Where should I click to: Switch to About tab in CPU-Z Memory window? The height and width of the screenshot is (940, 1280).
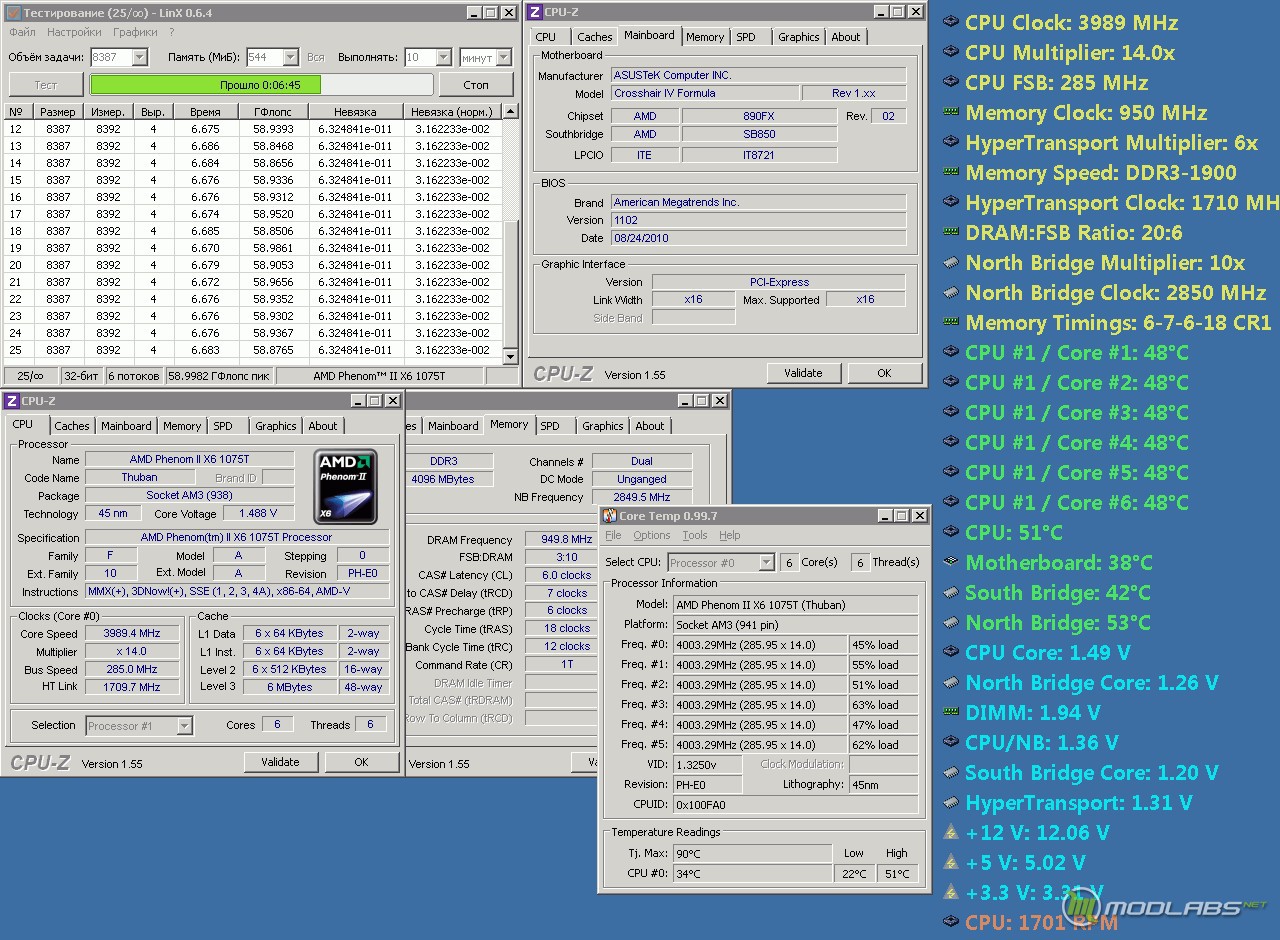coord(650,426)
